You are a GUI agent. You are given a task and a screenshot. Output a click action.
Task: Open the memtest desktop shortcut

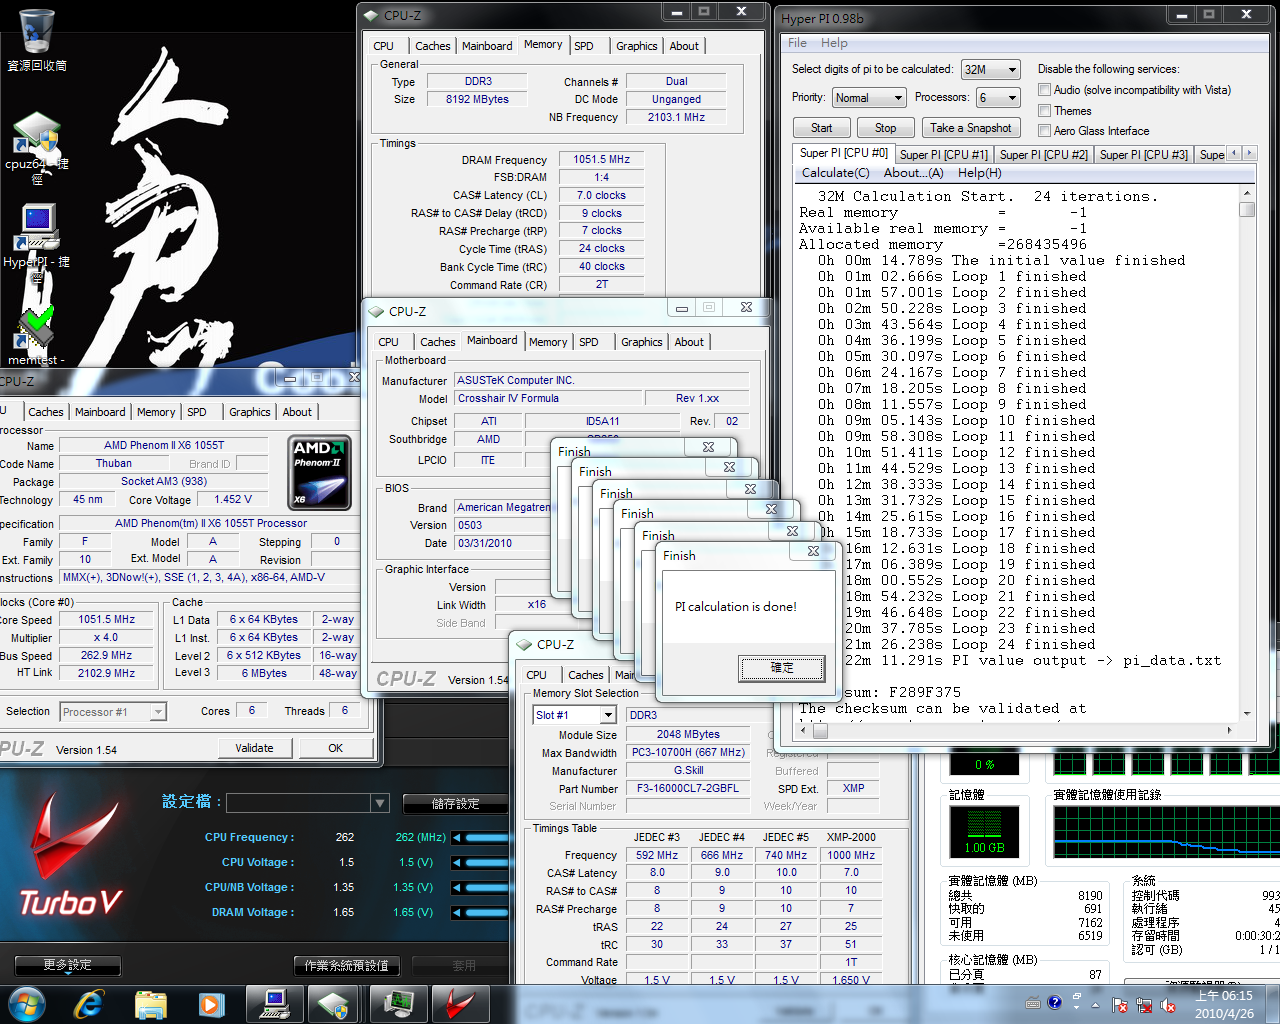click(37, 336)
